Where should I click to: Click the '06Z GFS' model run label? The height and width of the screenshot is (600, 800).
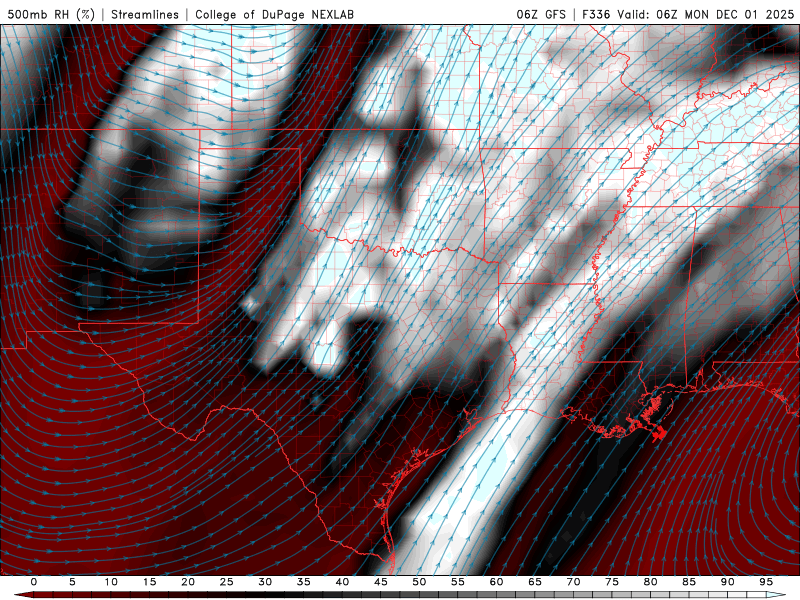541,14
